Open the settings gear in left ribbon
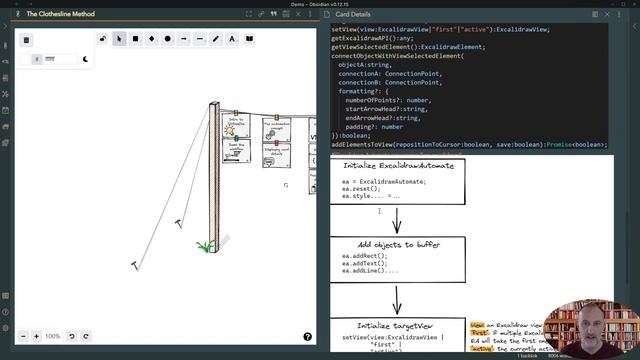The height and width of the screenshot is (360, 640). click(5, 328)
